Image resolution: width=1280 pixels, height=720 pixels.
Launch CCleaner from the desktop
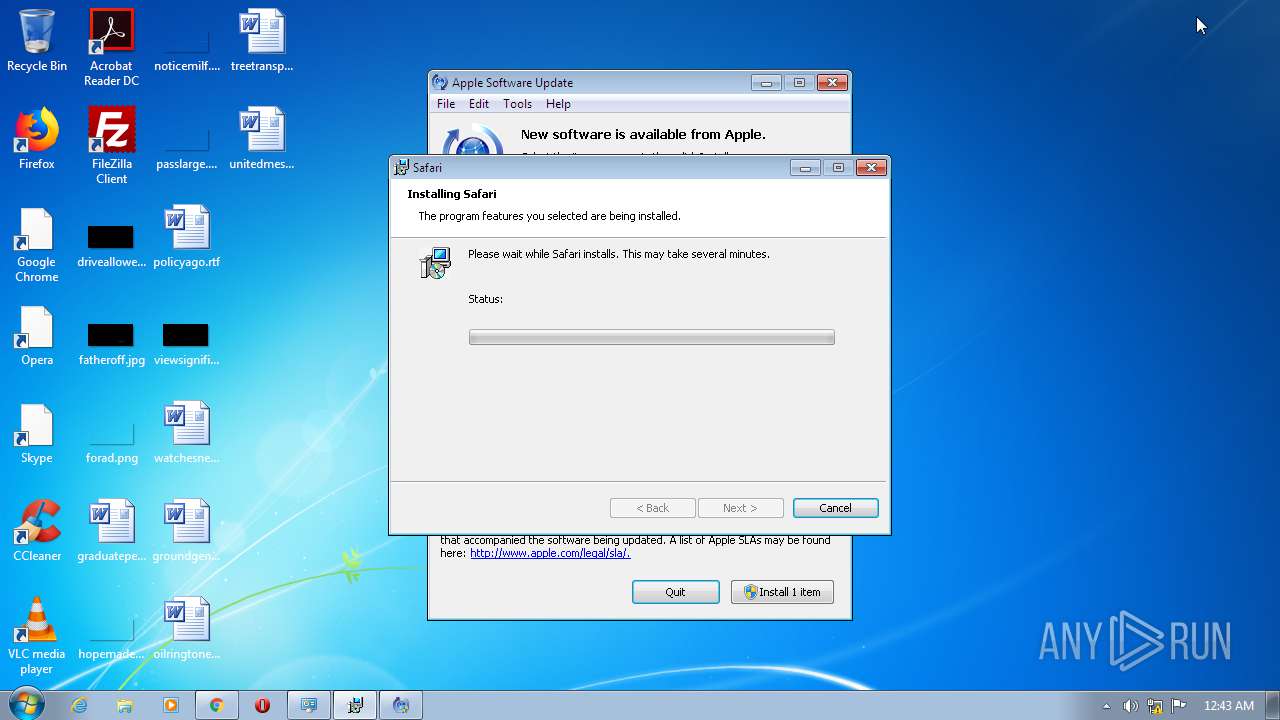pos(37,531)
